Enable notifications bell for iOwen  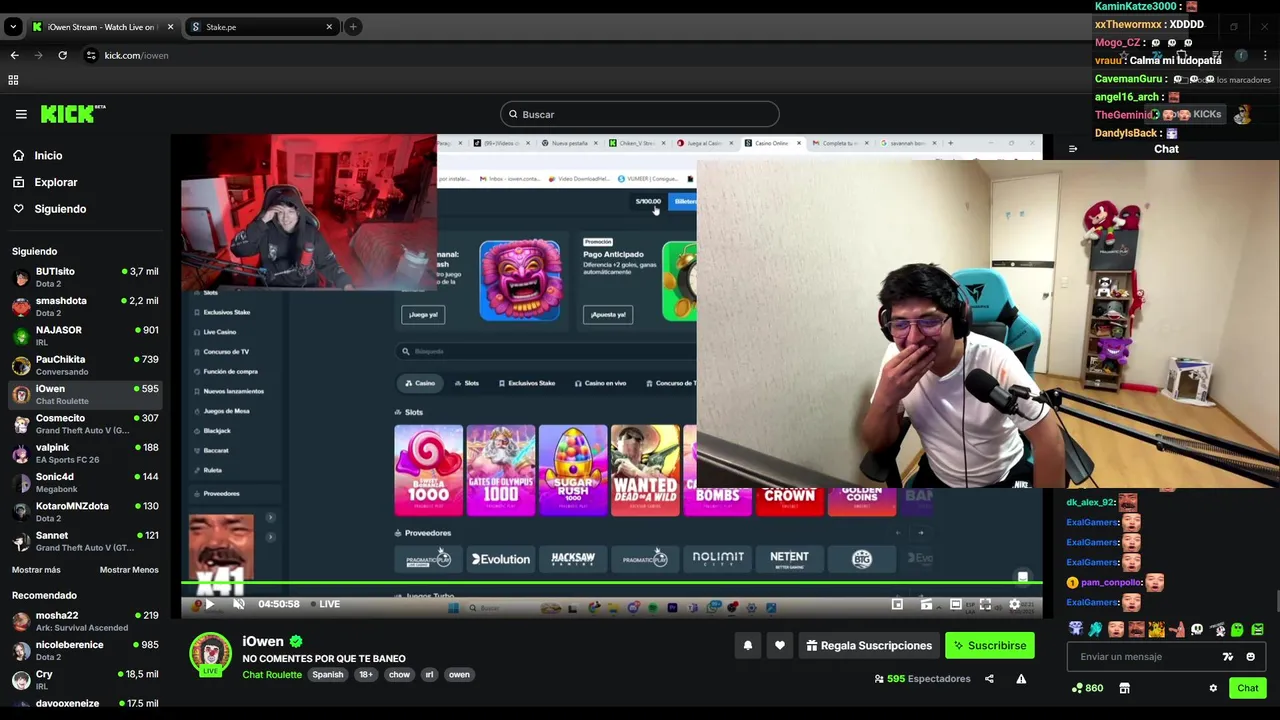coord(747,646)
